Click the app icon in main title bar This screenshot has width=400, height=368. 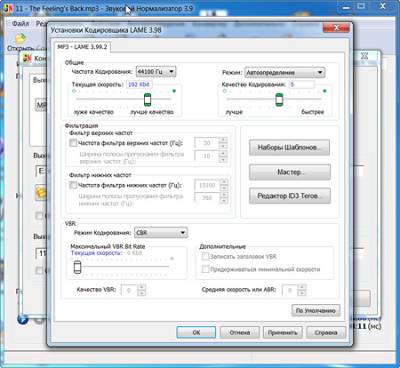[x=7, y=8]
